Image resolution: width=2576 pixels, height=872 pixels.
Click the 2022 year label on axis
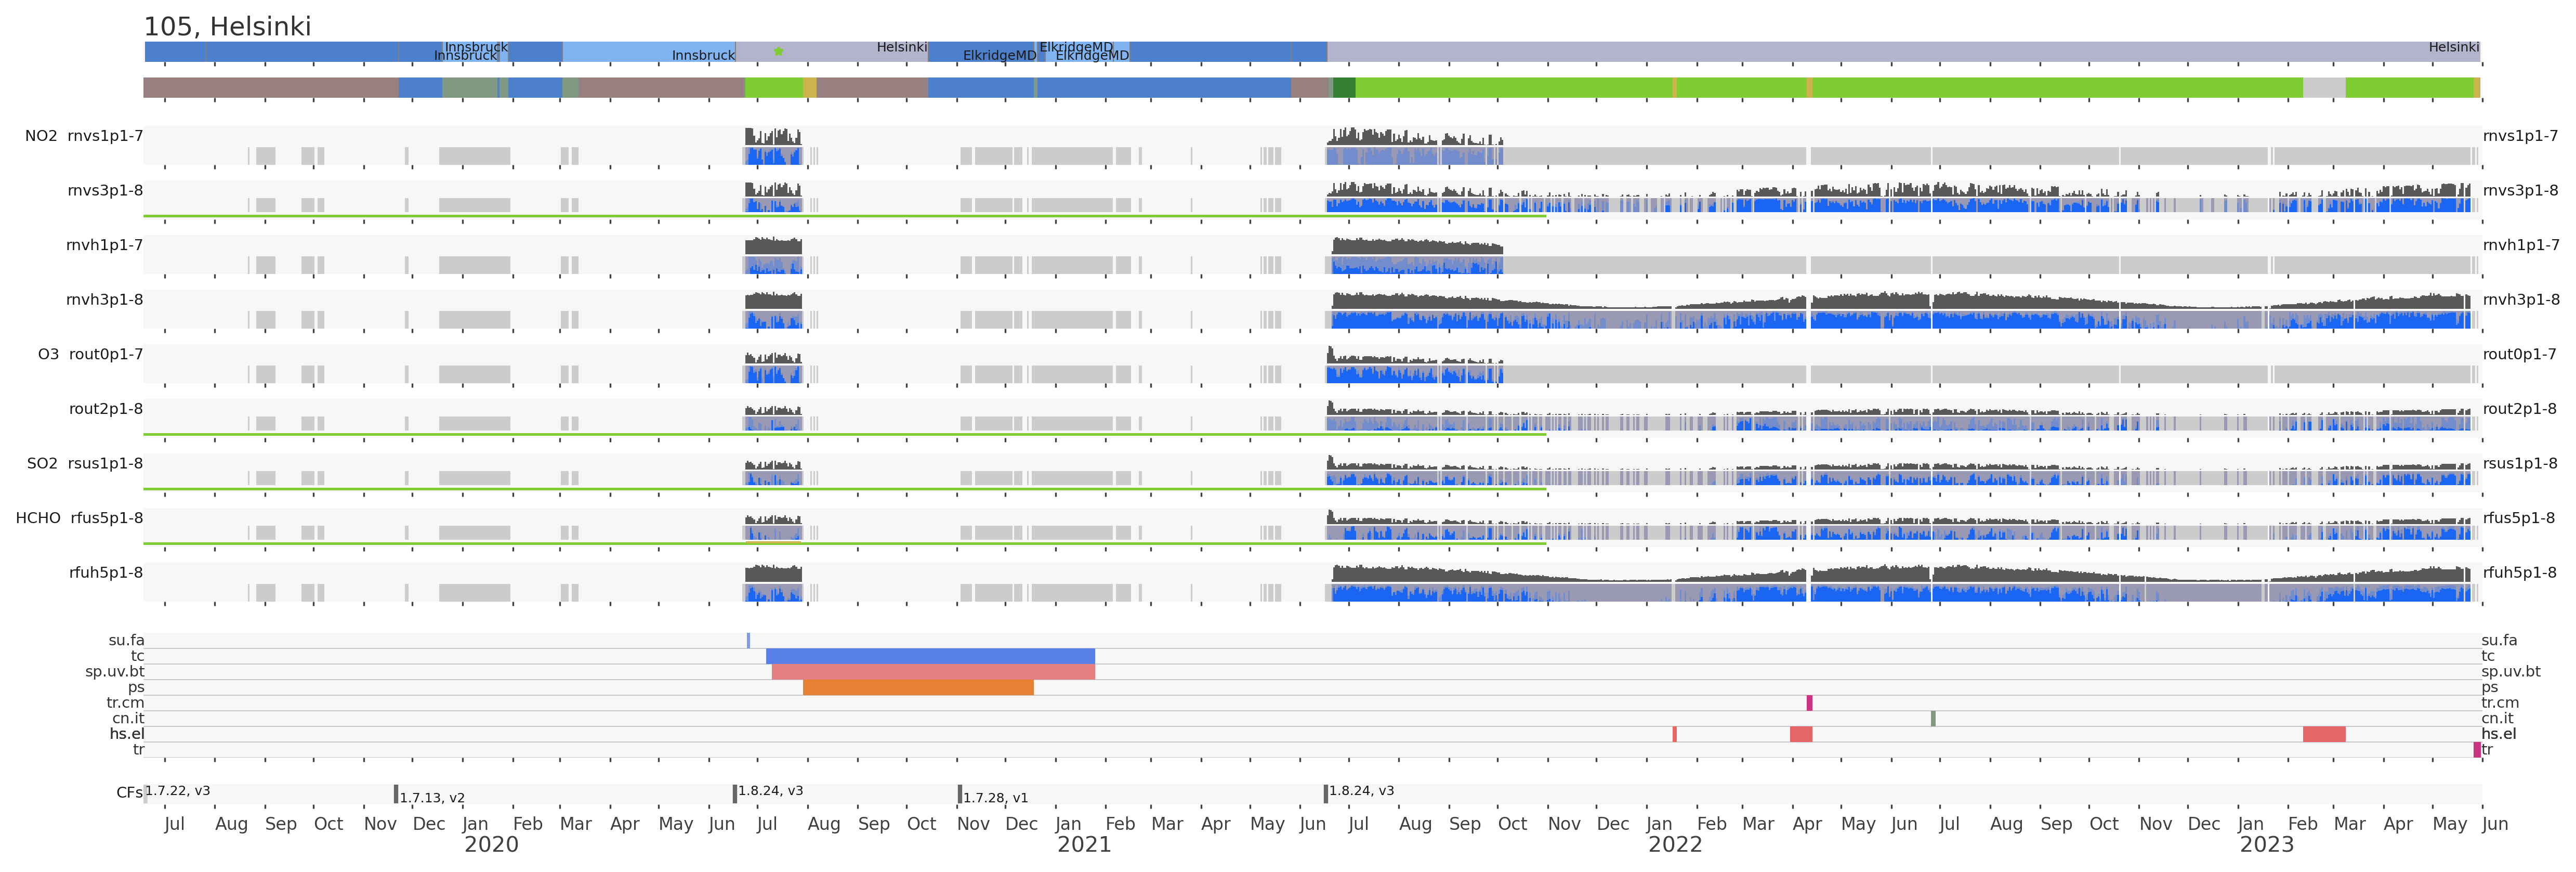click(x=1674, y=845)
